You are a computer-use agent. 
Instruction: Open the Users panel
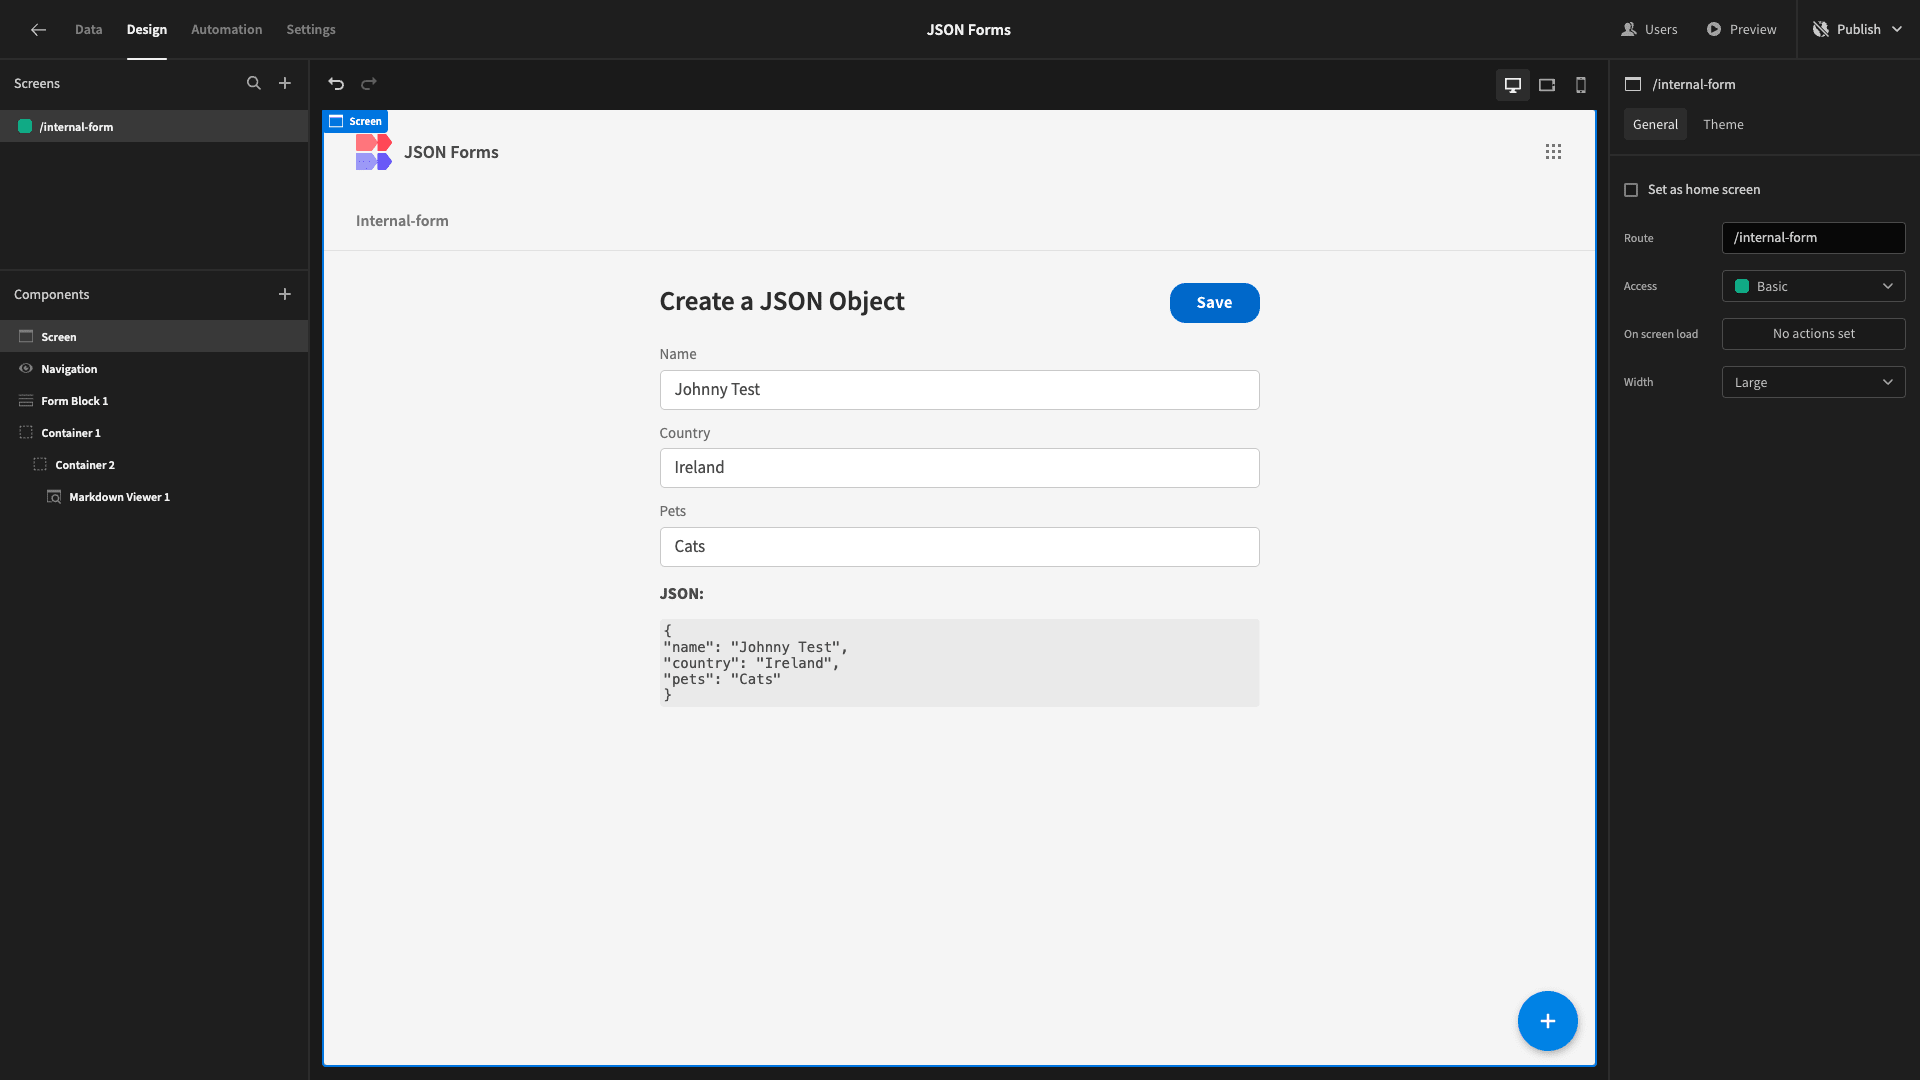click(x=1650, y=30)
